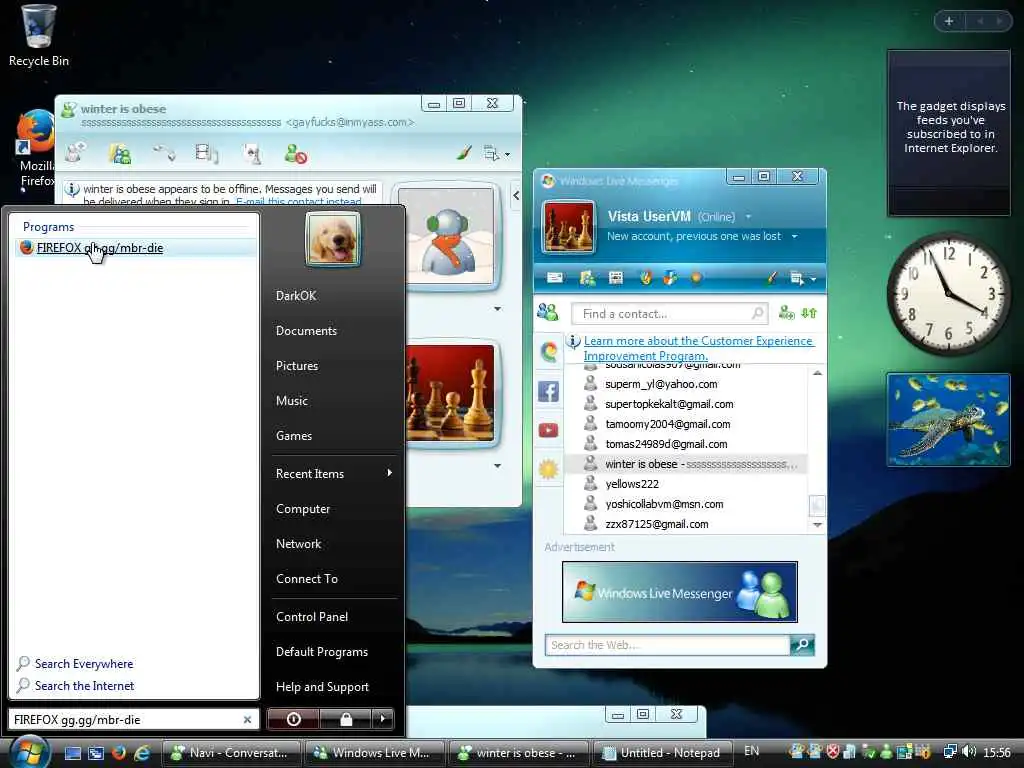The width and height of the screenshot is (1024, 768).
Task: Click Search the Web input field
Action: pyautogui.click(x=667, y=645)
